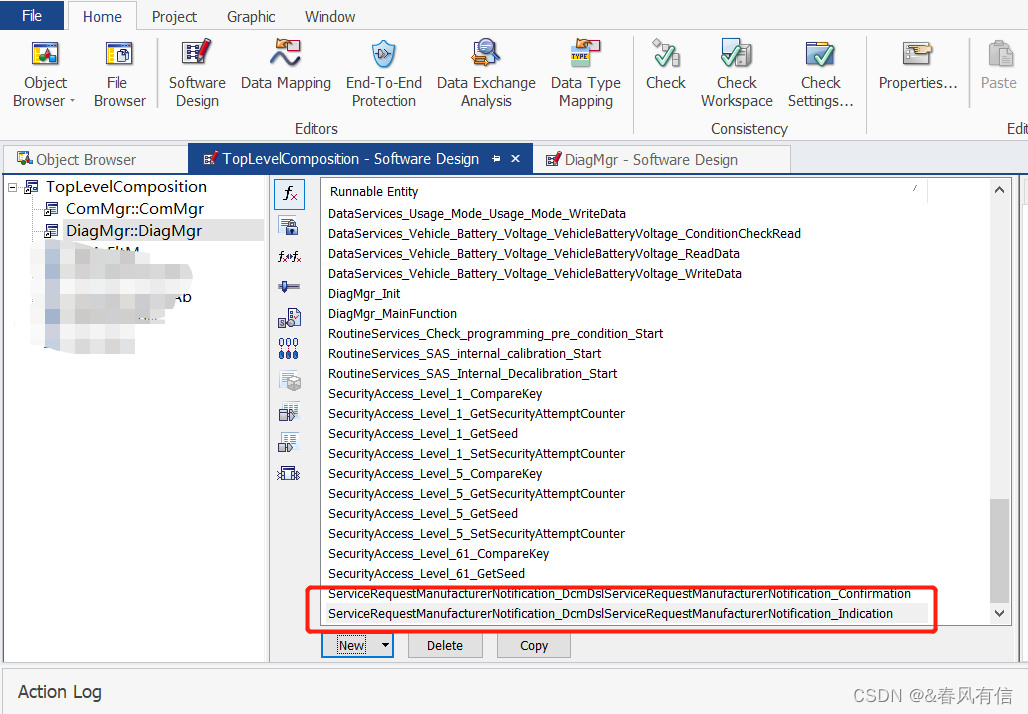1028x714 pixels.
Task: Activate TopLevelComposition - Software Design tab
Action: [x=351, y=159]
